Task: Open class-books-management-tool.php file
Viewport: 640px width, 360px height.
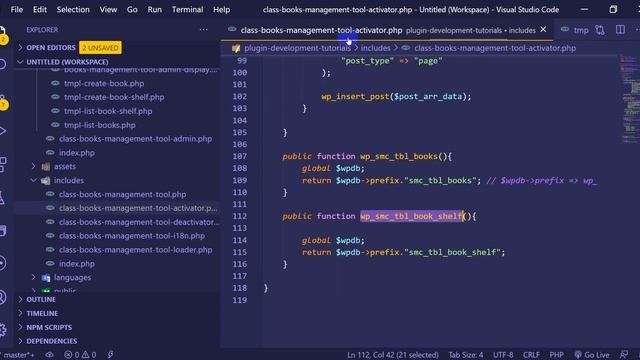Action: (122, 194)
